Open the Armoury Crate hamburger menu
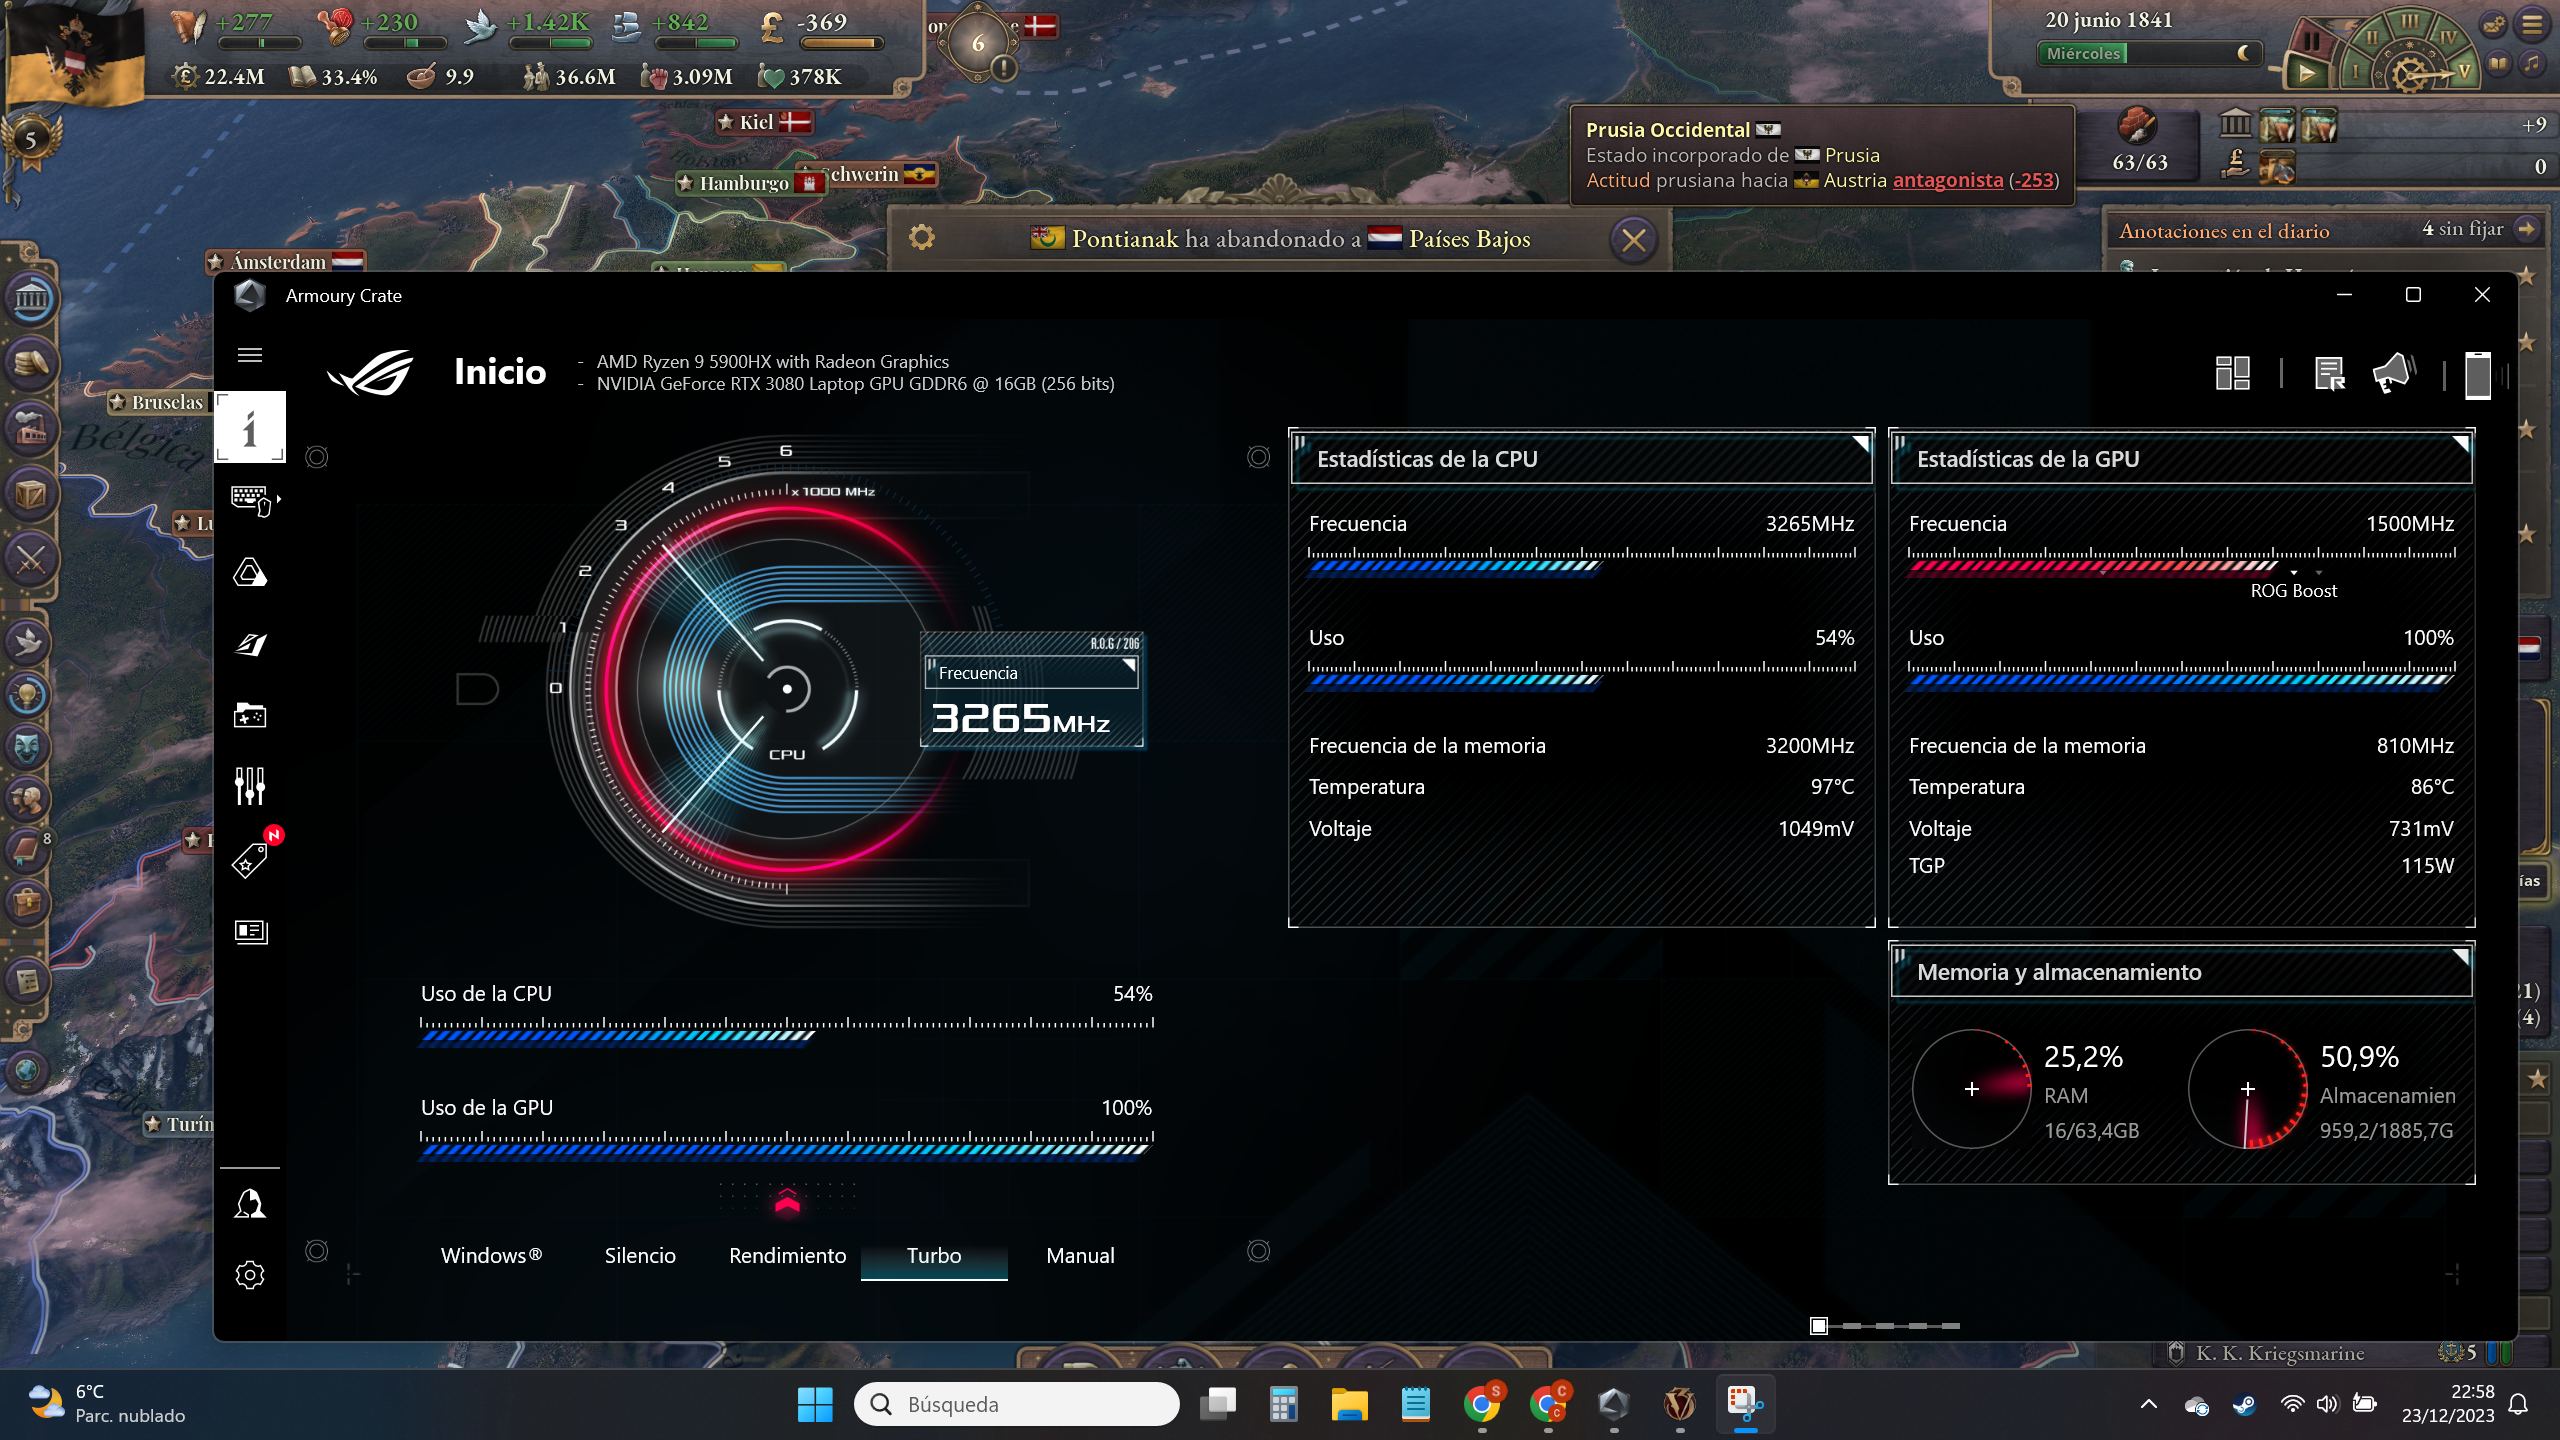 (x=250, y=355)
